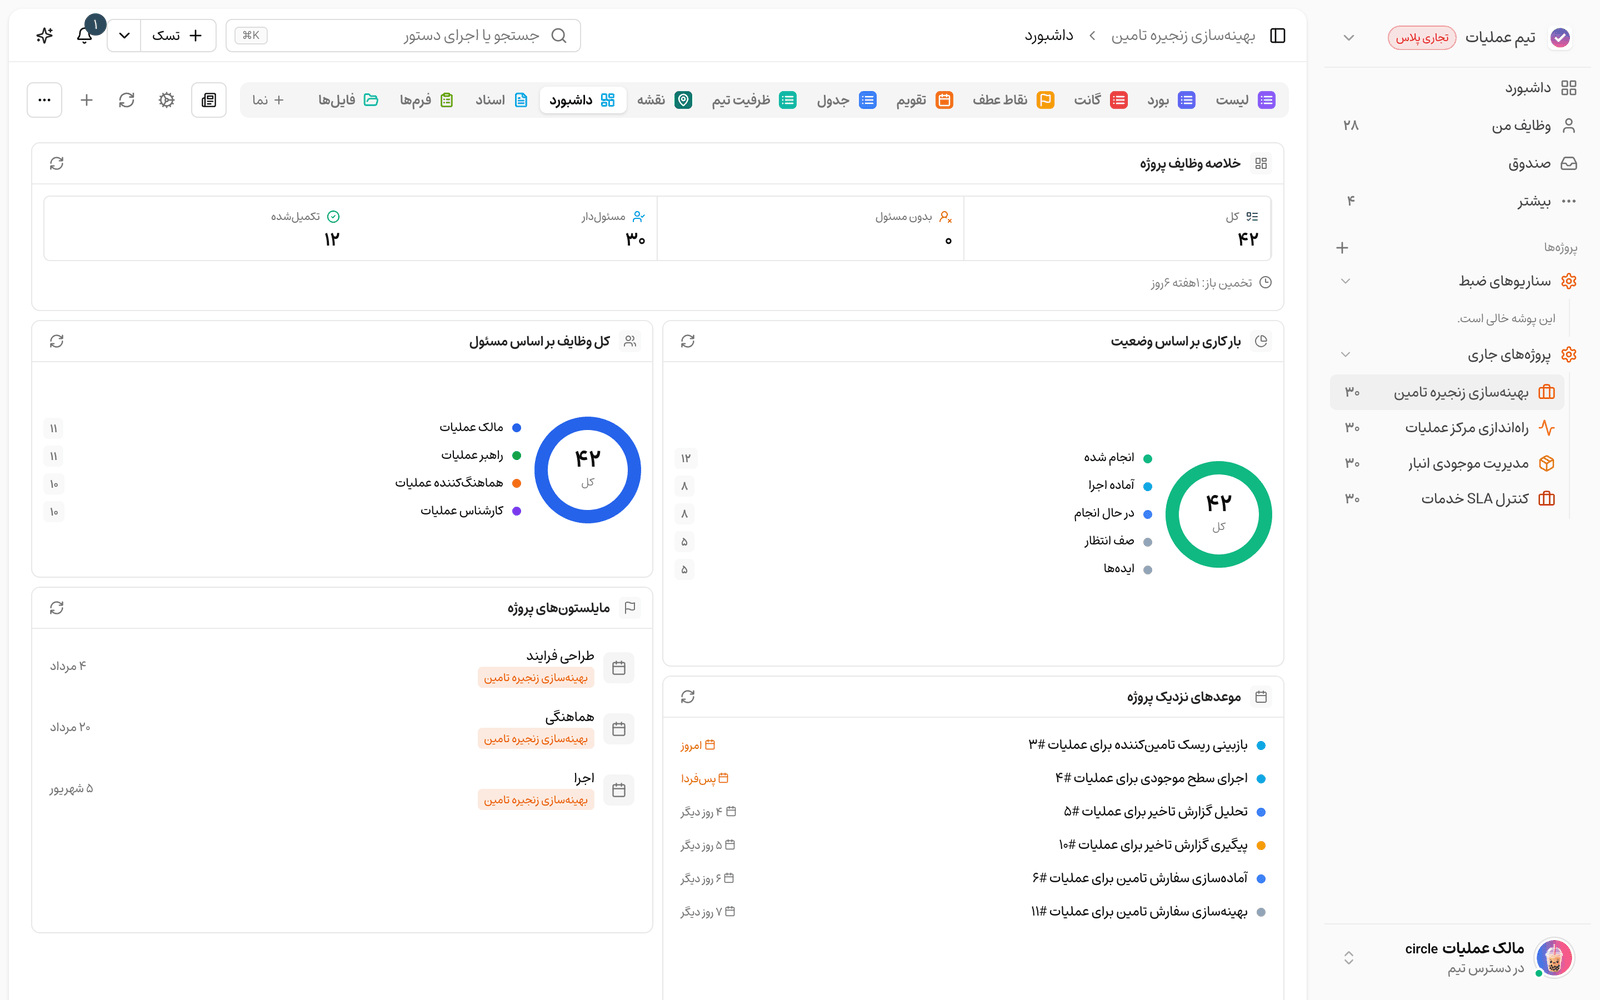Viewport: 1600px width, 1000px height.
Task: Click the «کل» total tasks summary card
Action: click(x=1118, y=228)
